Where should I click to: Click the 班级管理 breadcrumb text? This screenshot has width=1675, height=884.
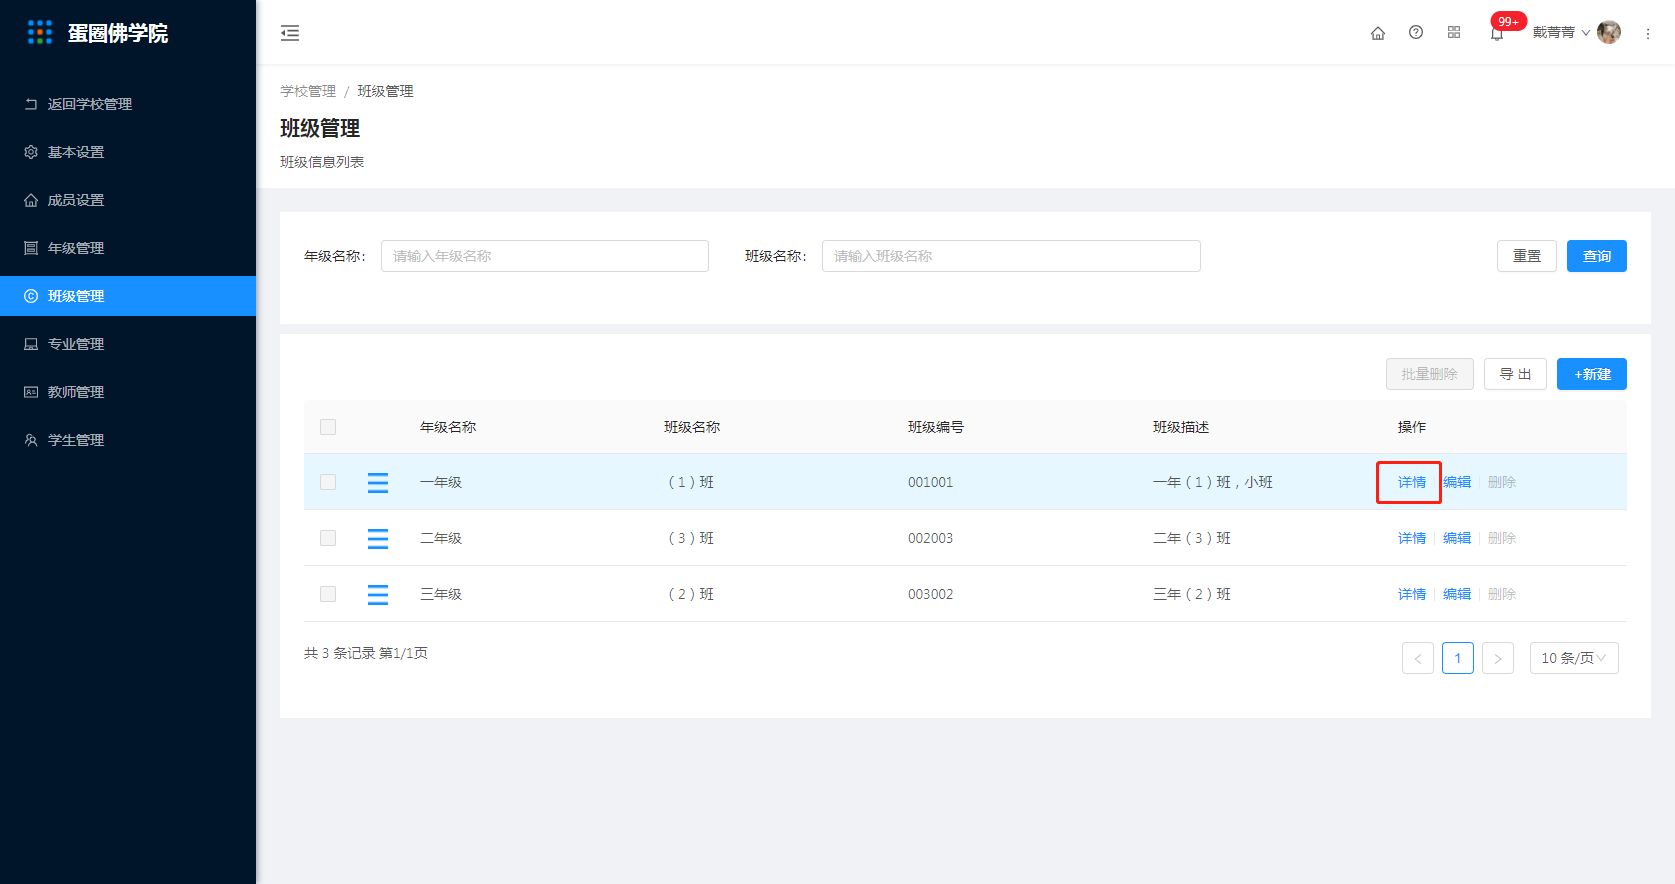tap(385, 91)
